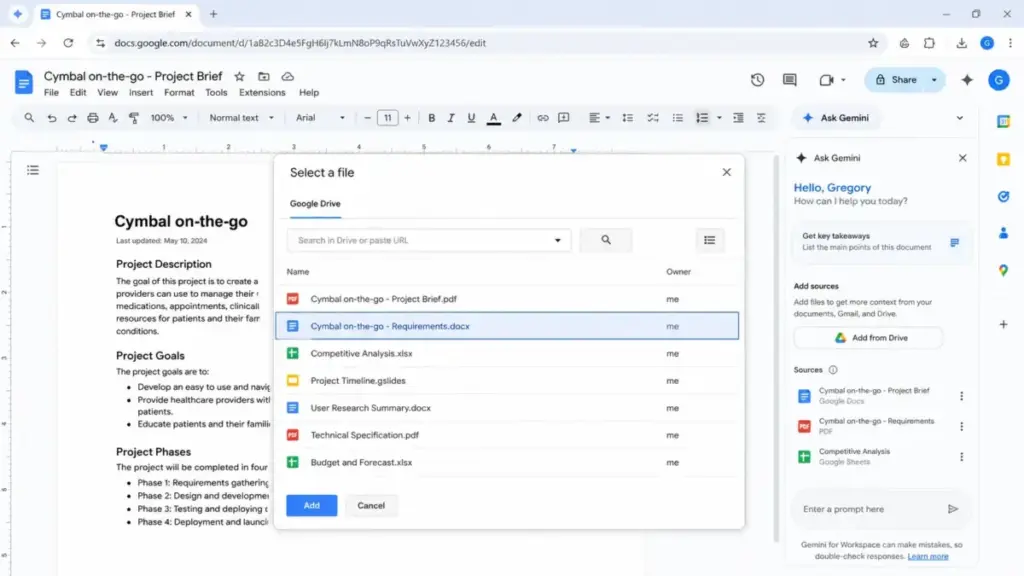Decrease the font size
The width and height of the screenshot is (1024, 576).
coord(367,118)
